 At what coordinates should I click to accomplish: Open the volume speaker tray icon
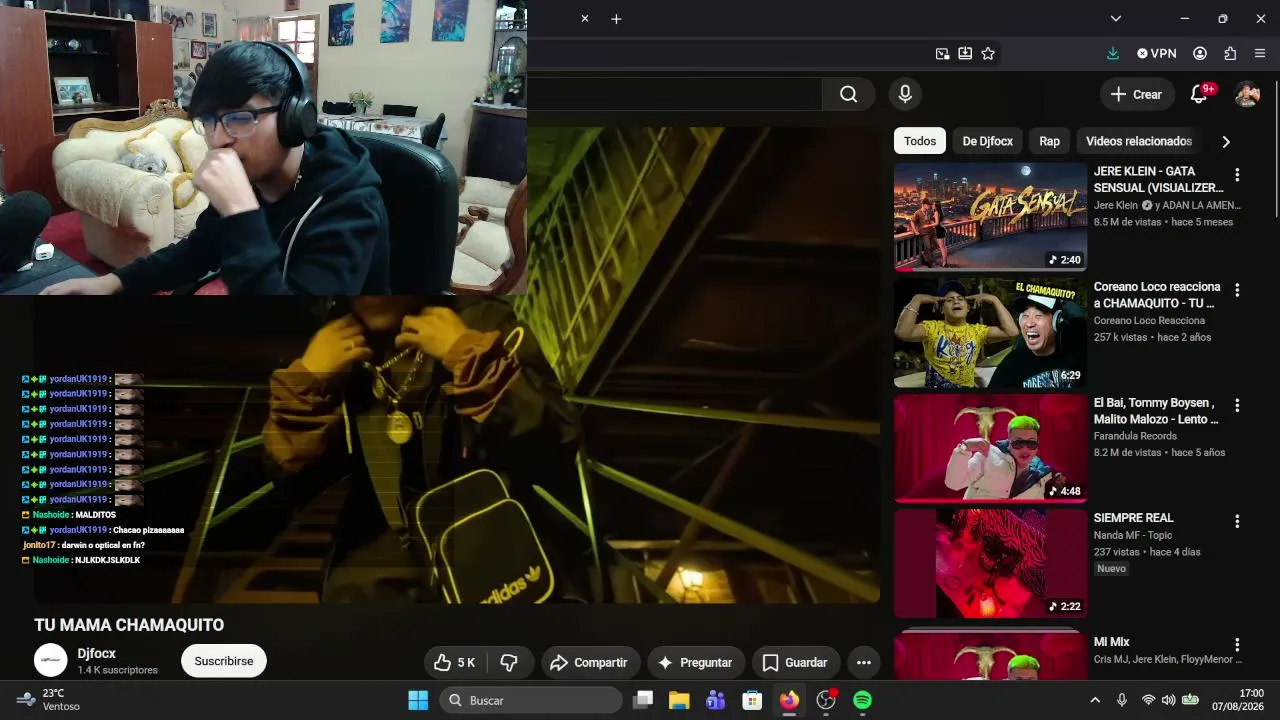point(1168,700)
